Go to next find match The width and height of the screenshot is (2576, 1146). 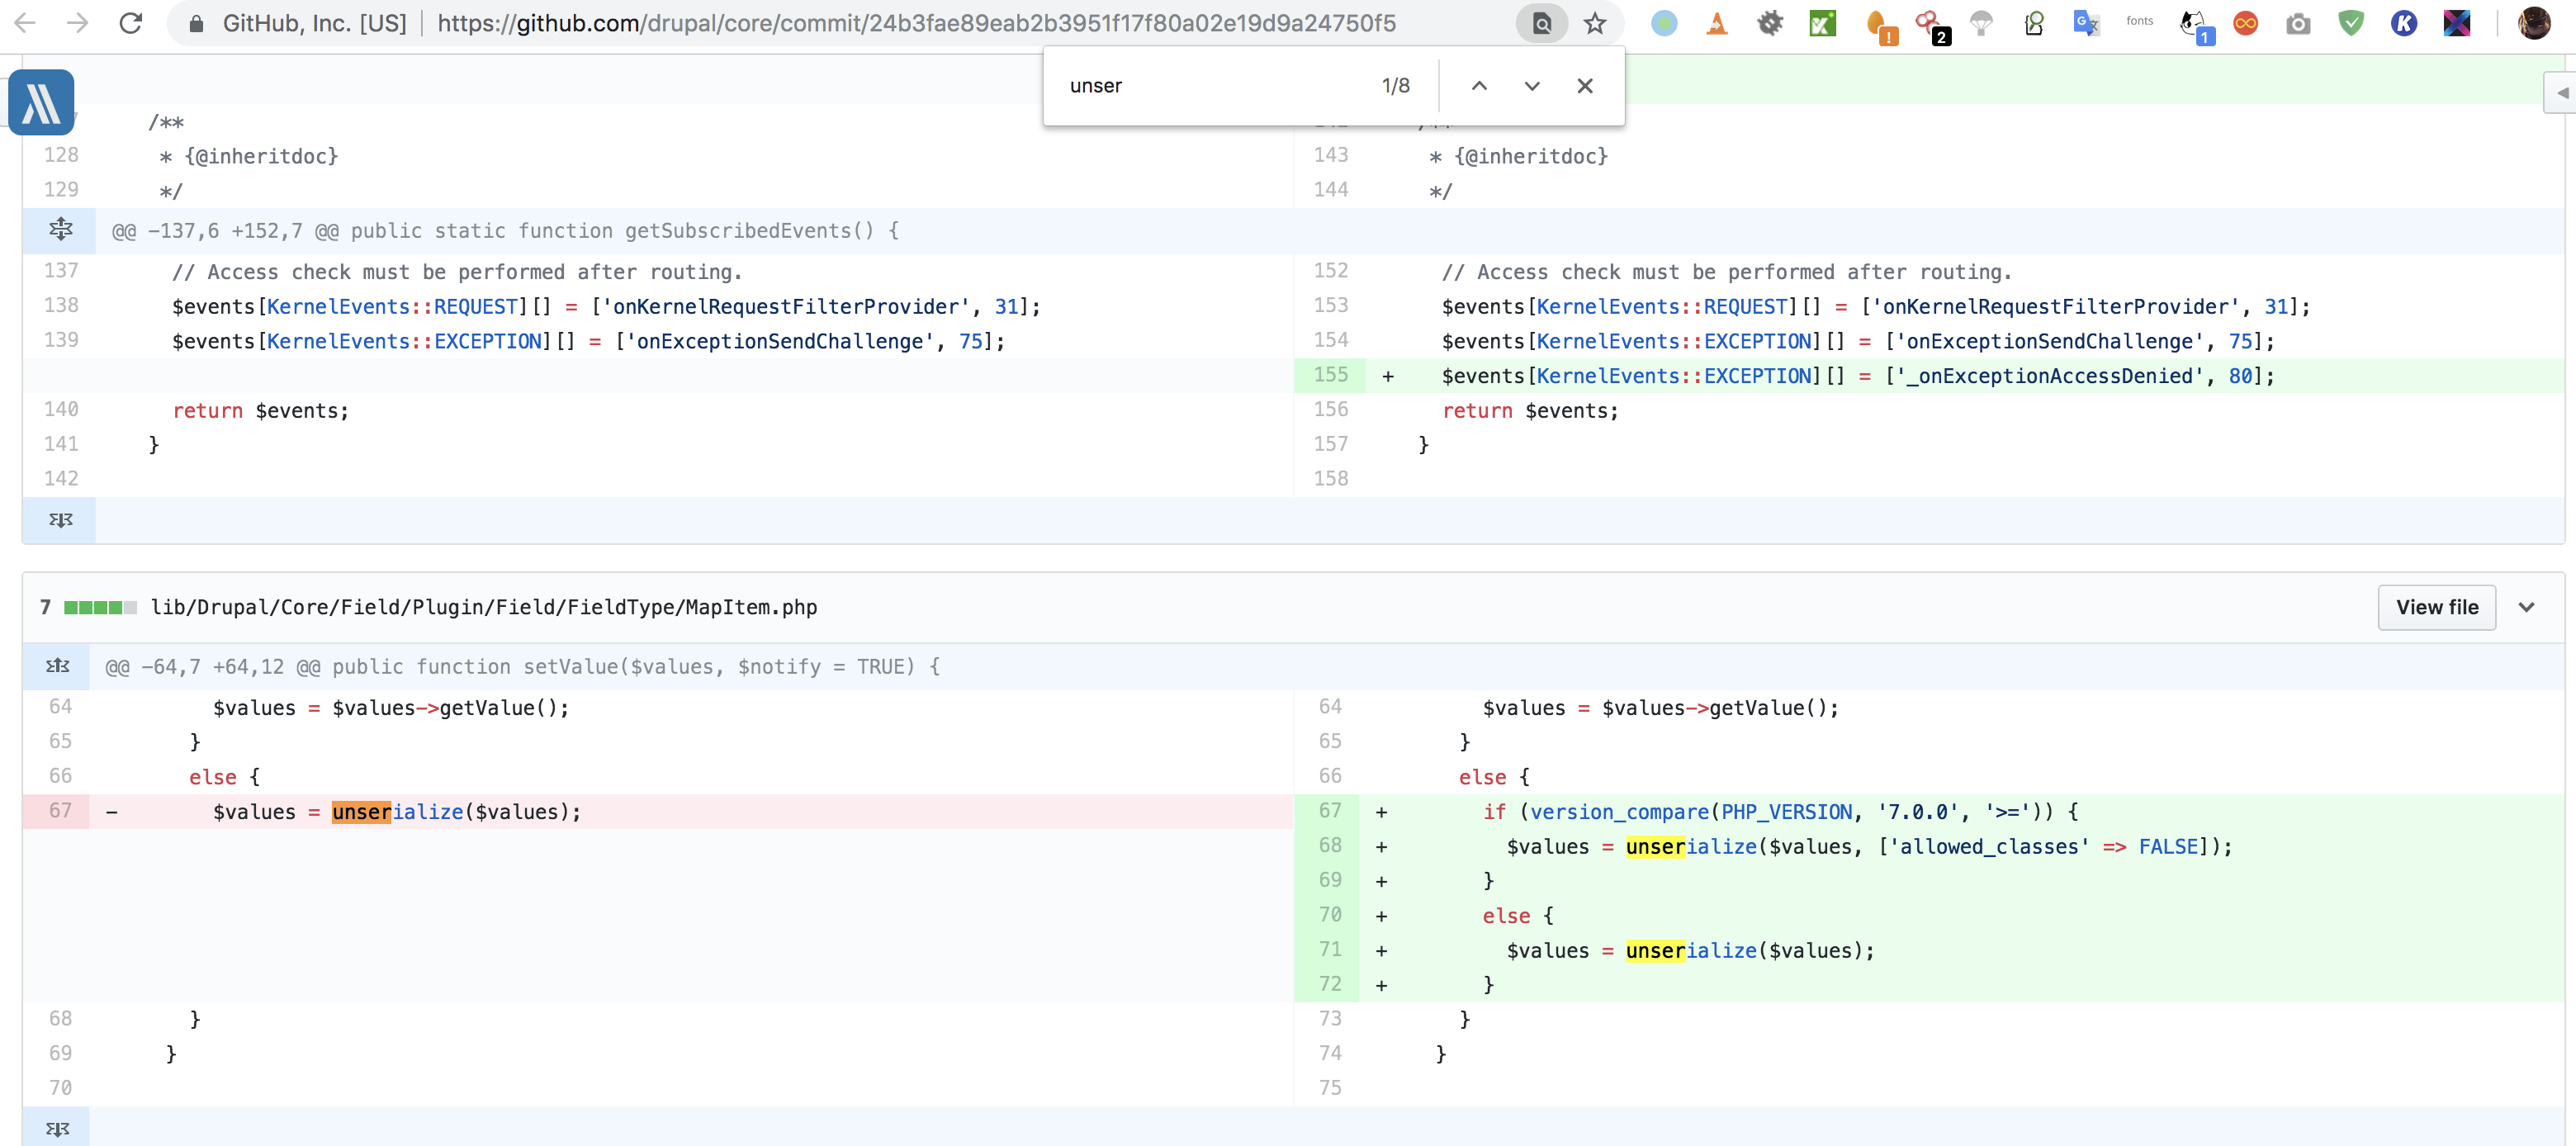click(1531, 86)
